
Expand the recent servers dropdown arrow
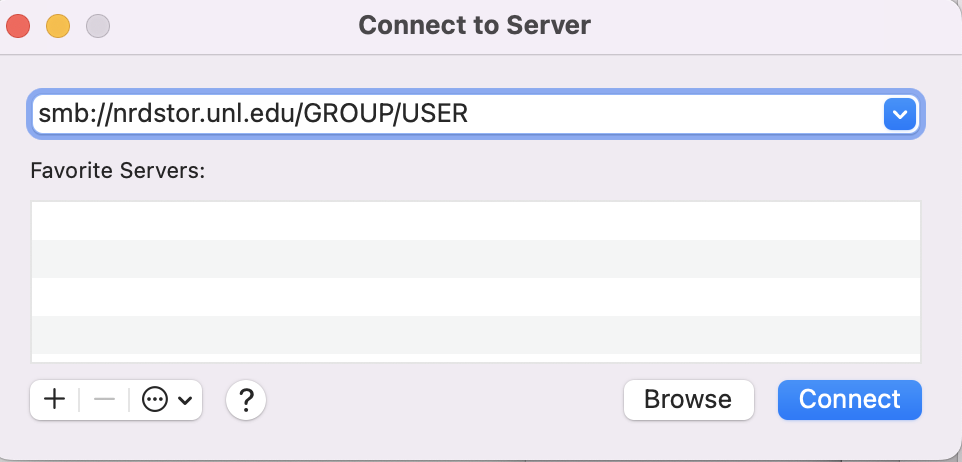coord(900,115)
